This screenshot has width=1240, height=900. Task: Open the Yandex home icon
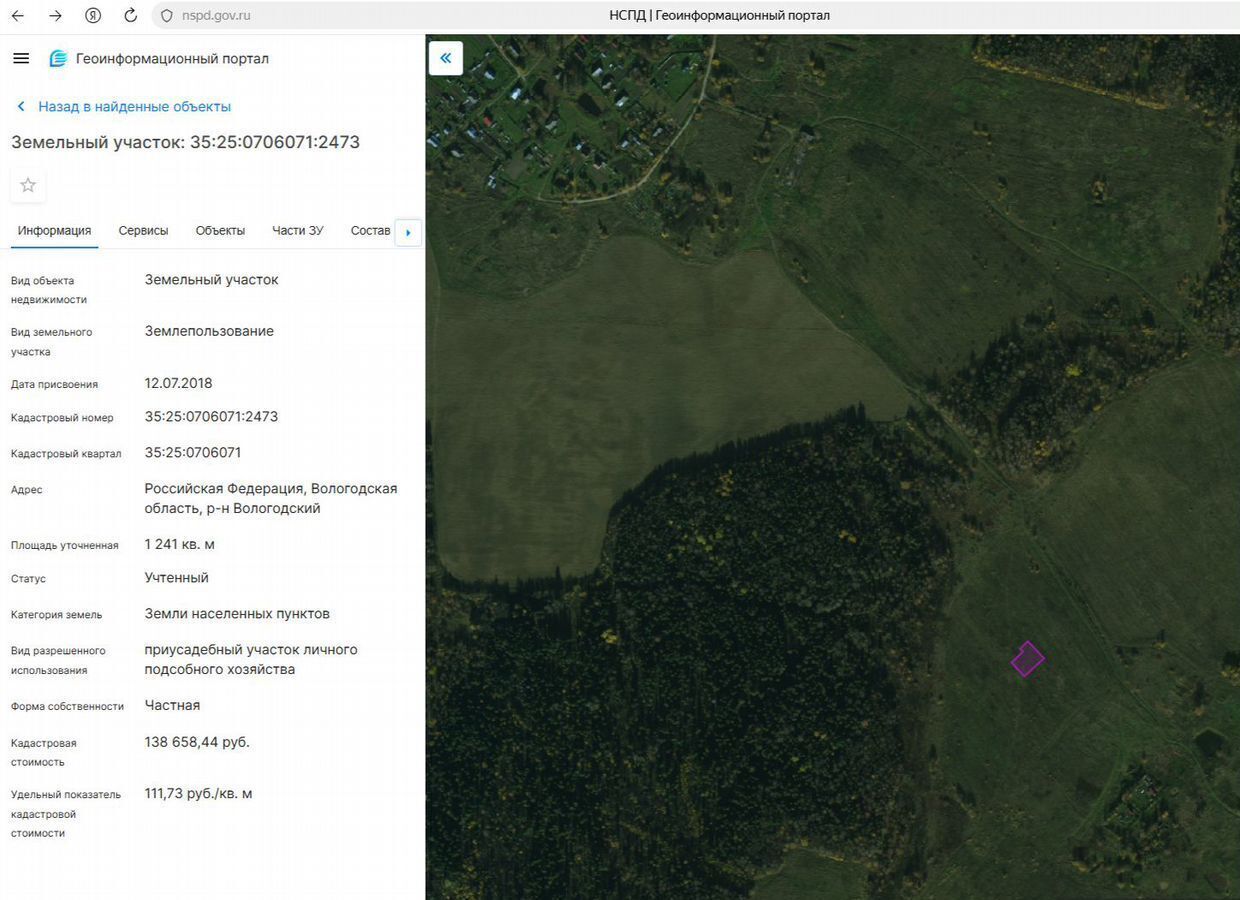(x=93, y=15)
